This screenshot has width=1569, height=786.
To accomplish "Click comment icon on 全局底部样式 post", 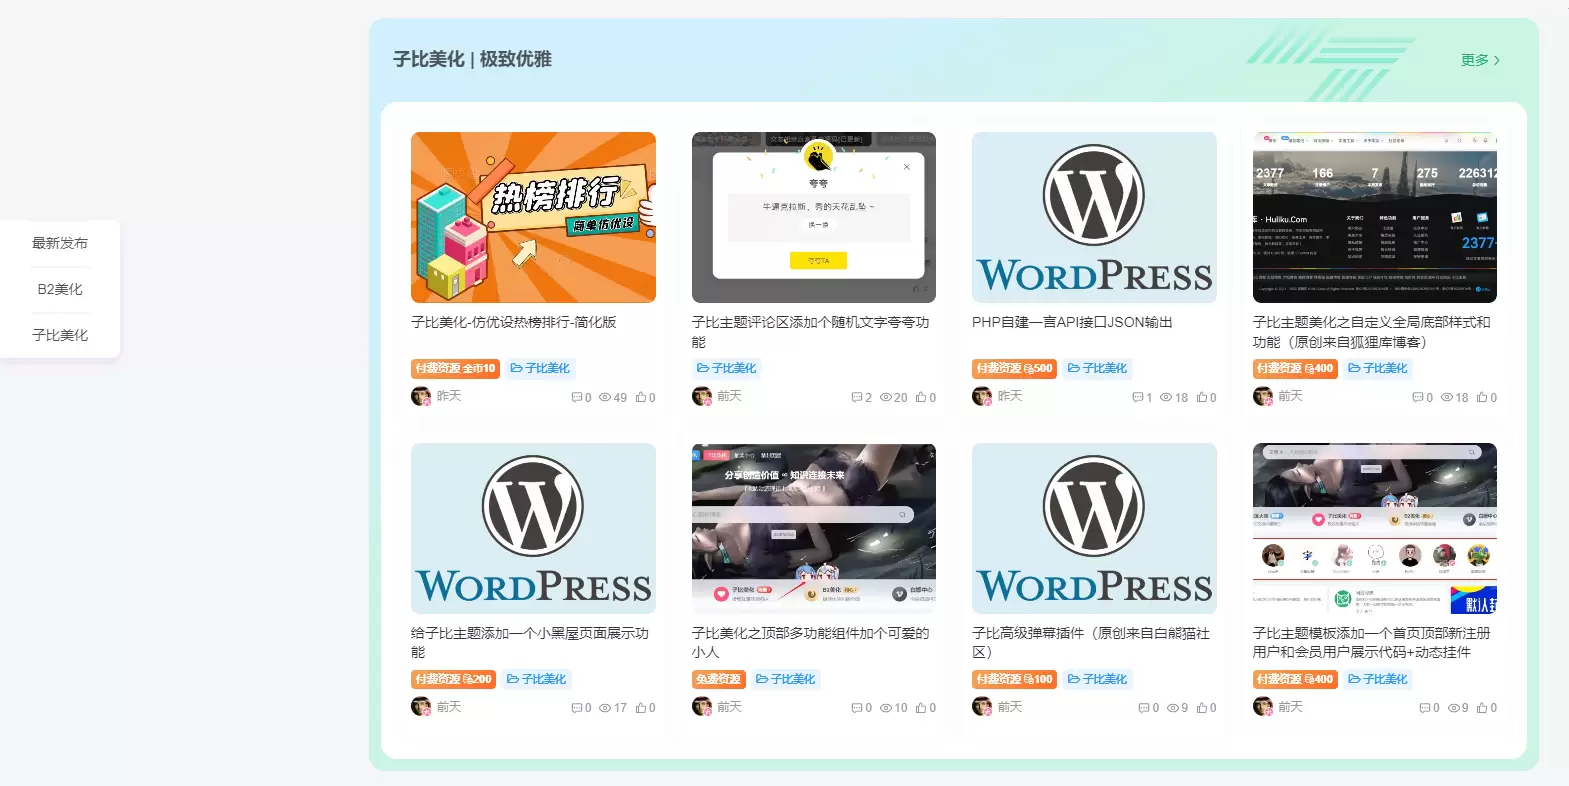I will point(1418,397).
